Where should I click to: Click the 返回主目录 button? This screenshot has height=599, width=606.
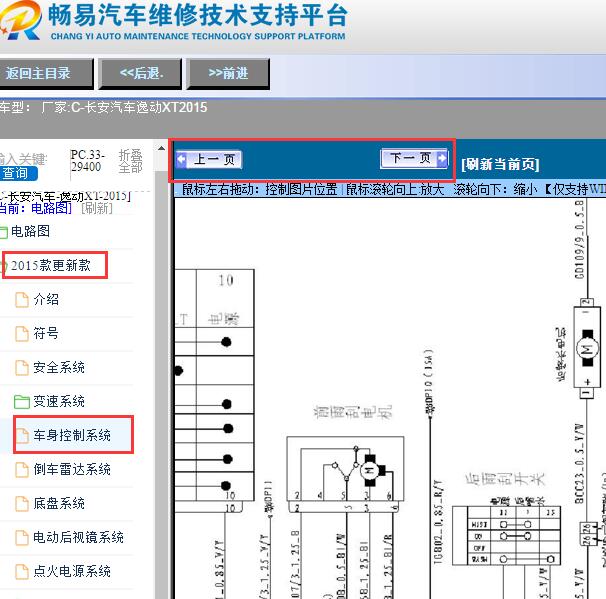[46, 73]
